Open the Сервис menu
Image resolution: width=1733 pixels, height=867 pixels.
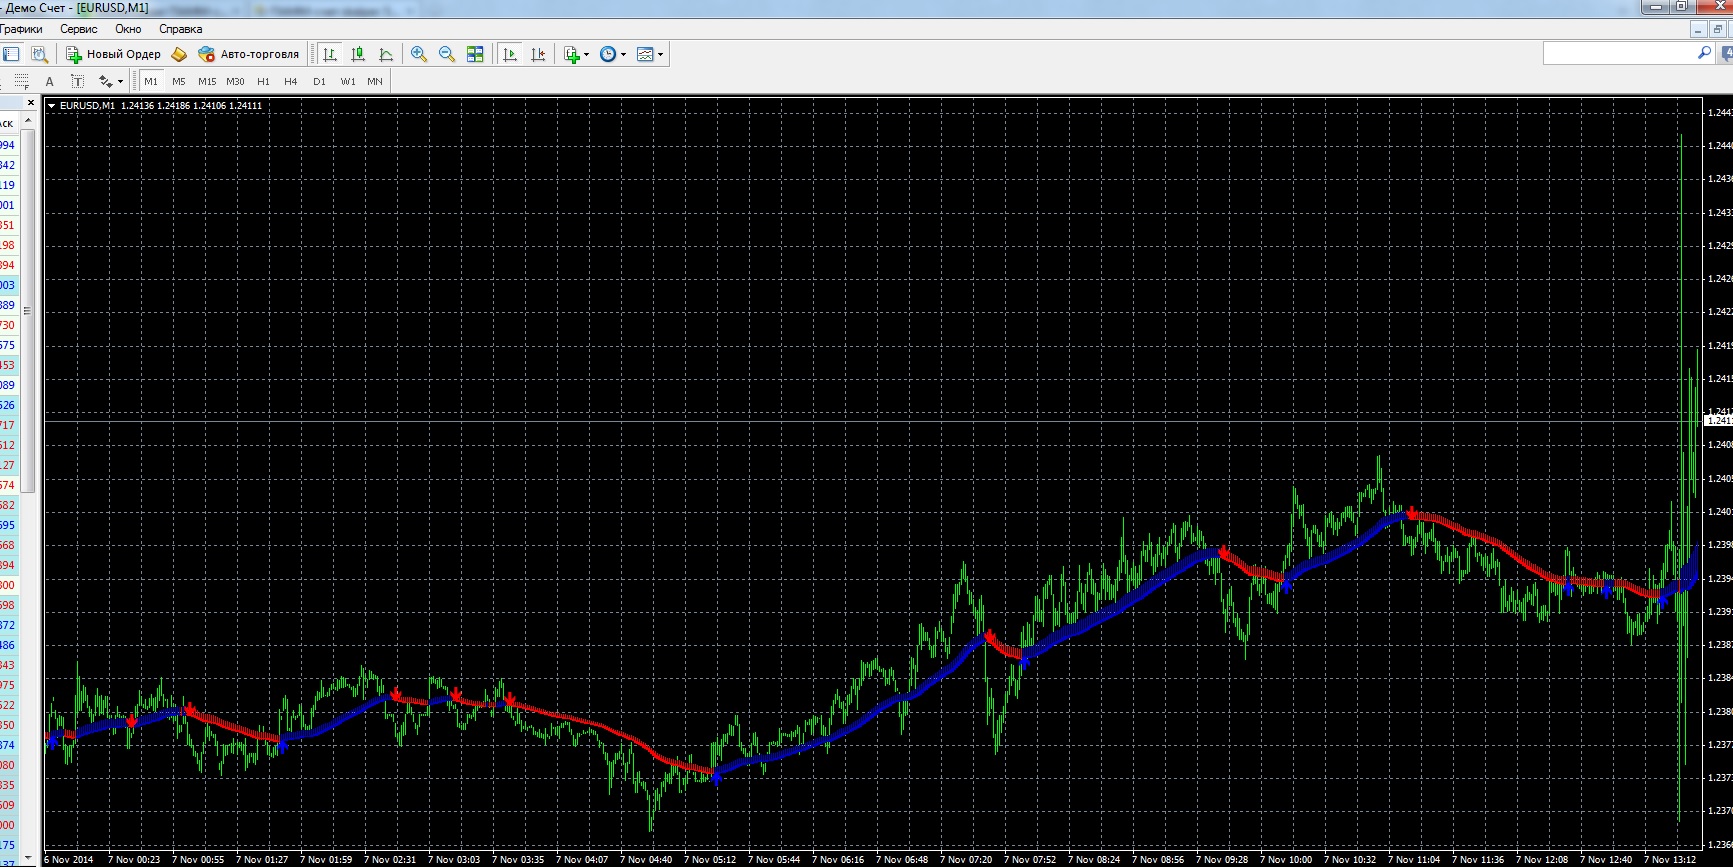(78, 29)
